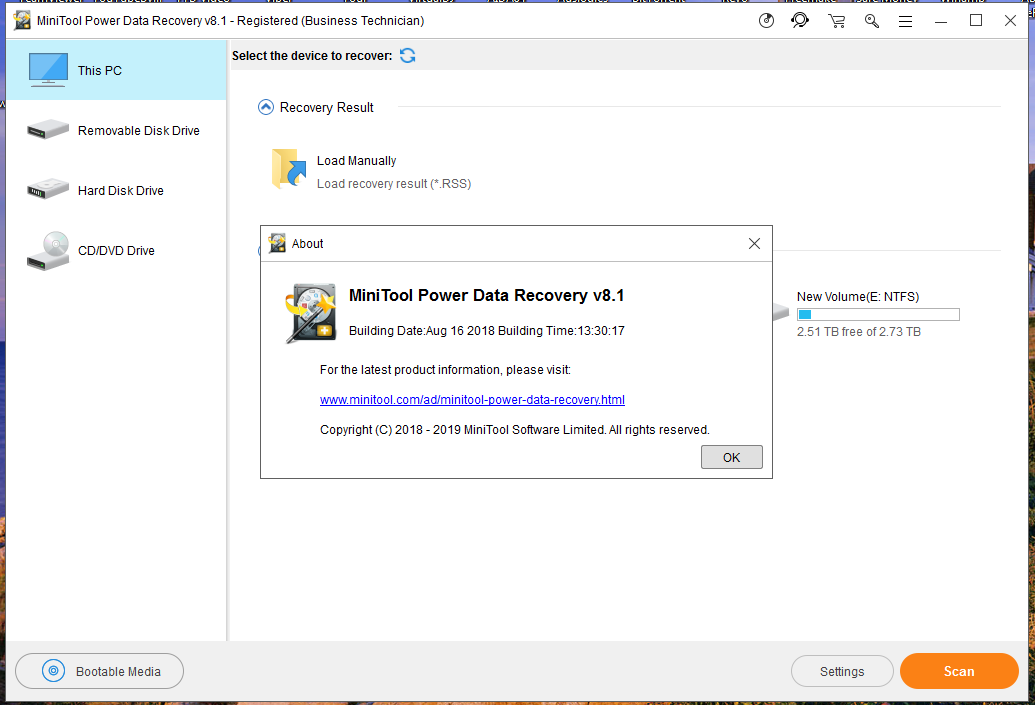Click the Bootable Media disc icon

(x=53, y=671)
